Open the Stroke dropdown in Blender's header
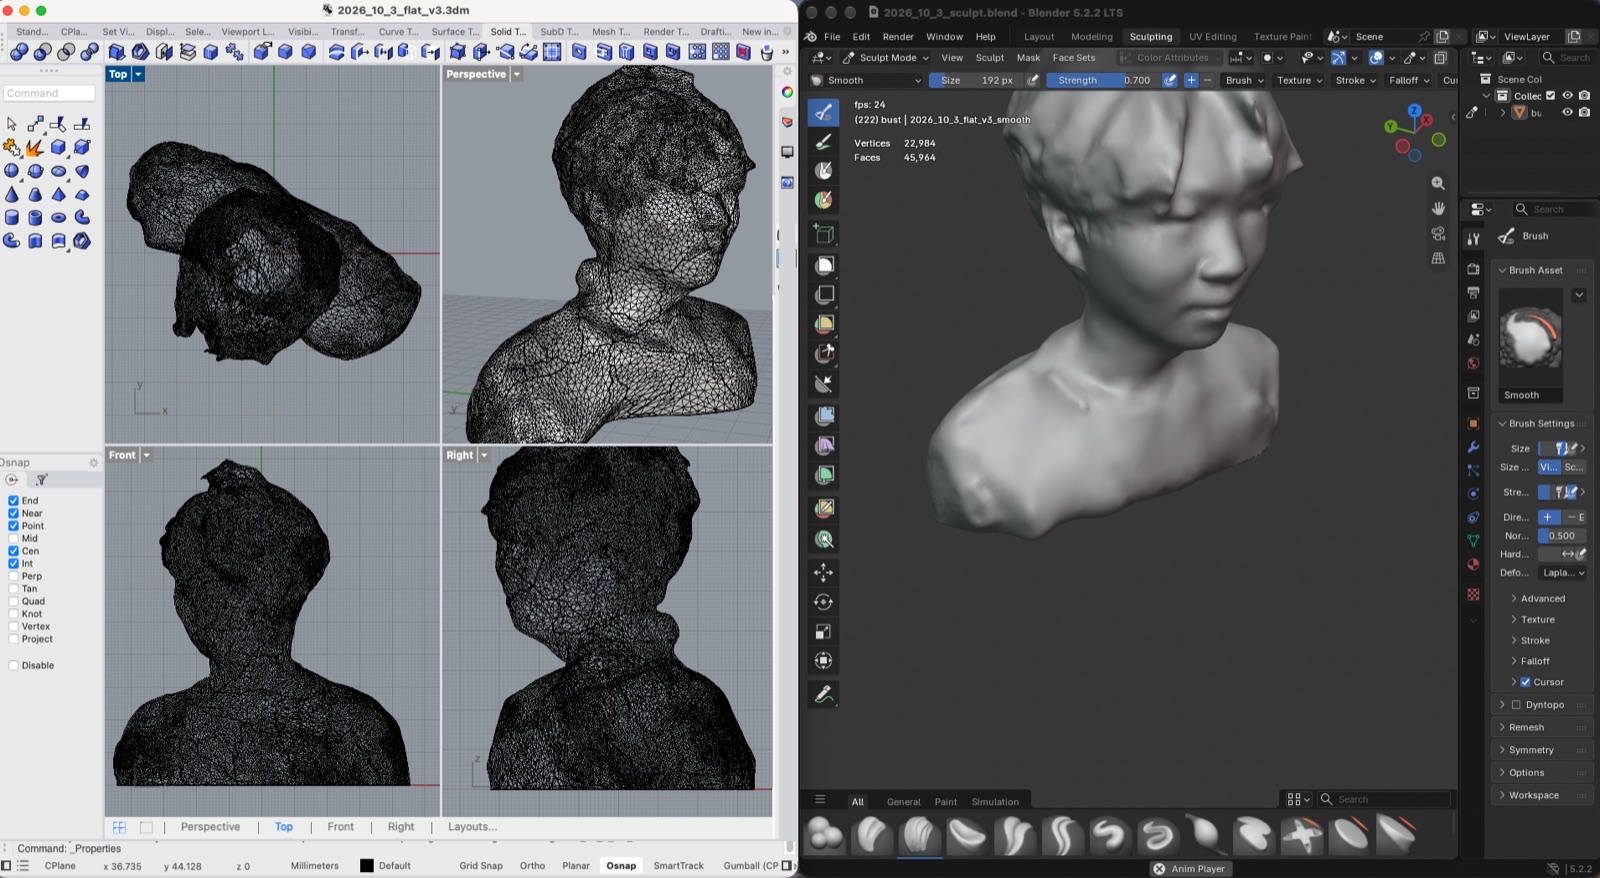1600x878 pixels. [1355, 80]
